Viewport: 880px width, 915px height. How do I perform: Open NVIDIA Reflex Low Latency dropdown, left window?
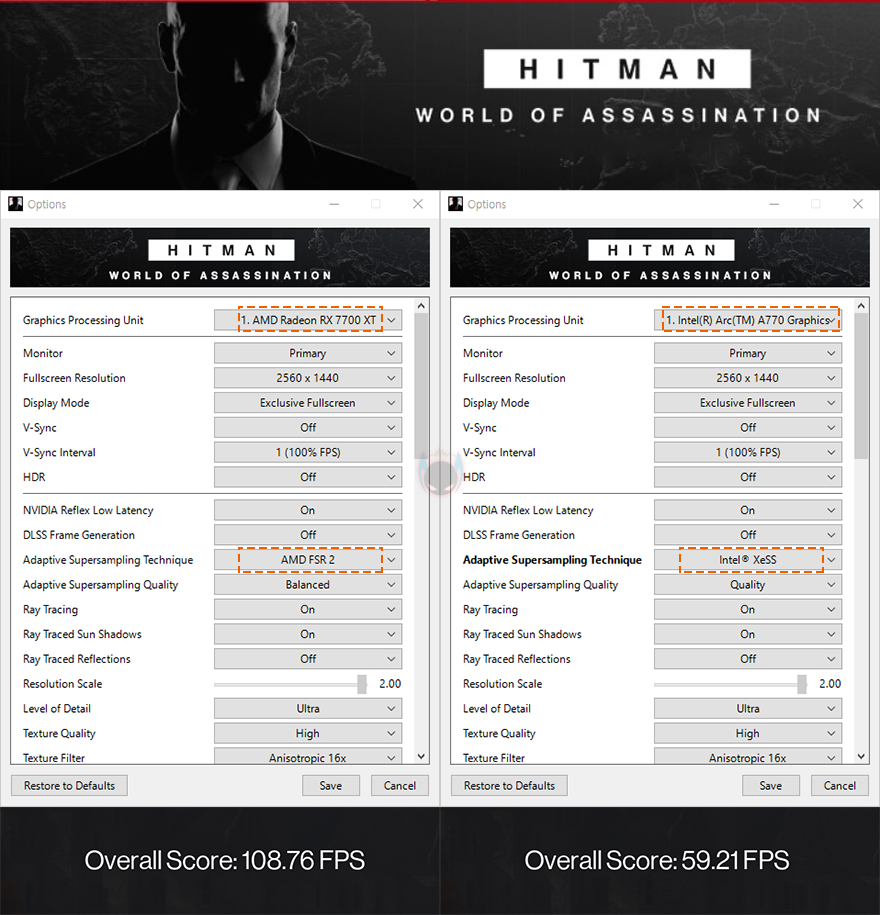point(308,510)
